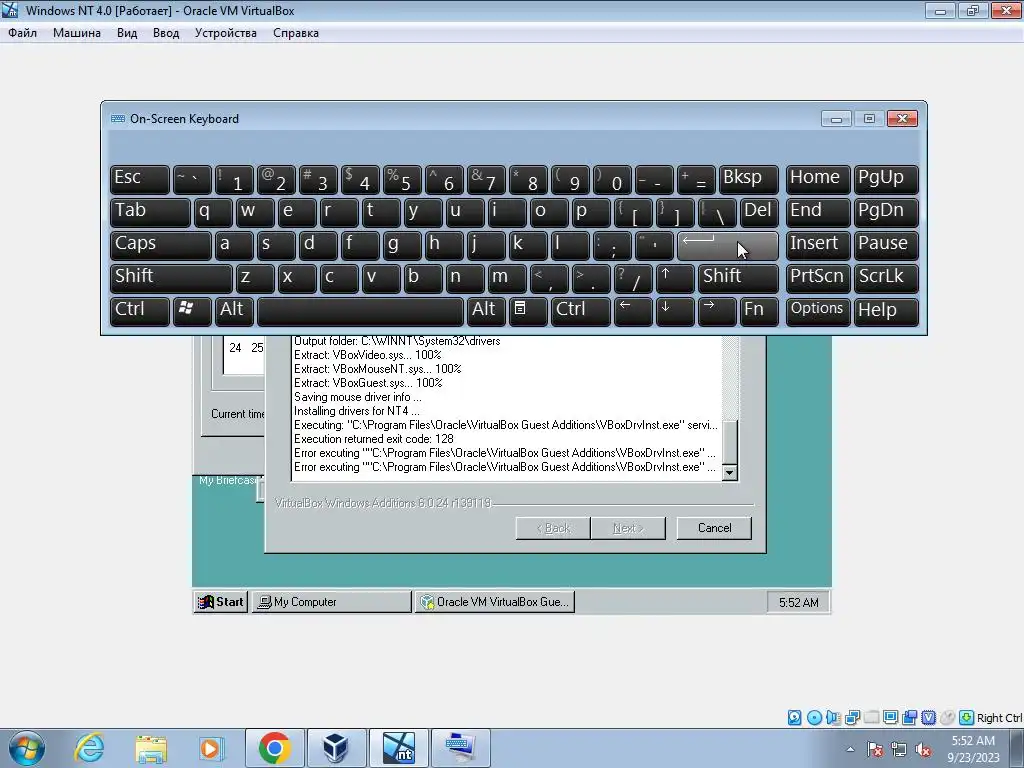Toggle the left Alt key on On-Screen Keyboard

[233, 311]
